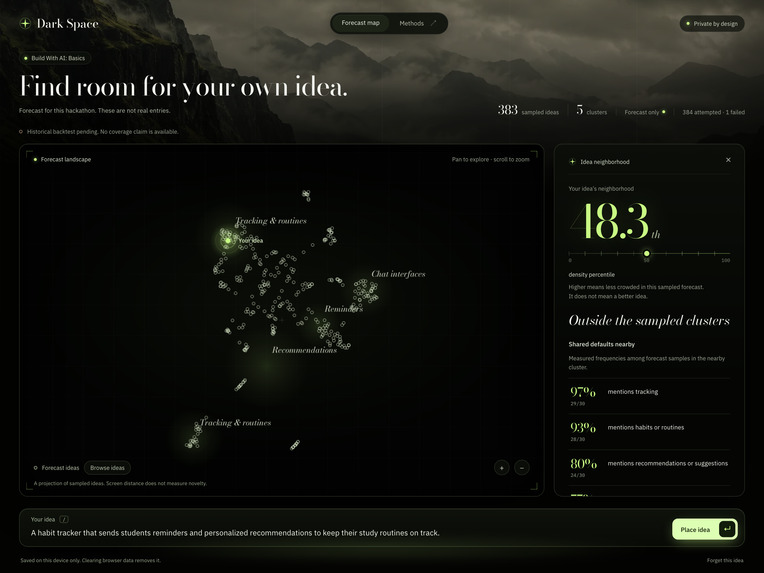Click the 18.3 density percentile value

click(x=615, y=221)
